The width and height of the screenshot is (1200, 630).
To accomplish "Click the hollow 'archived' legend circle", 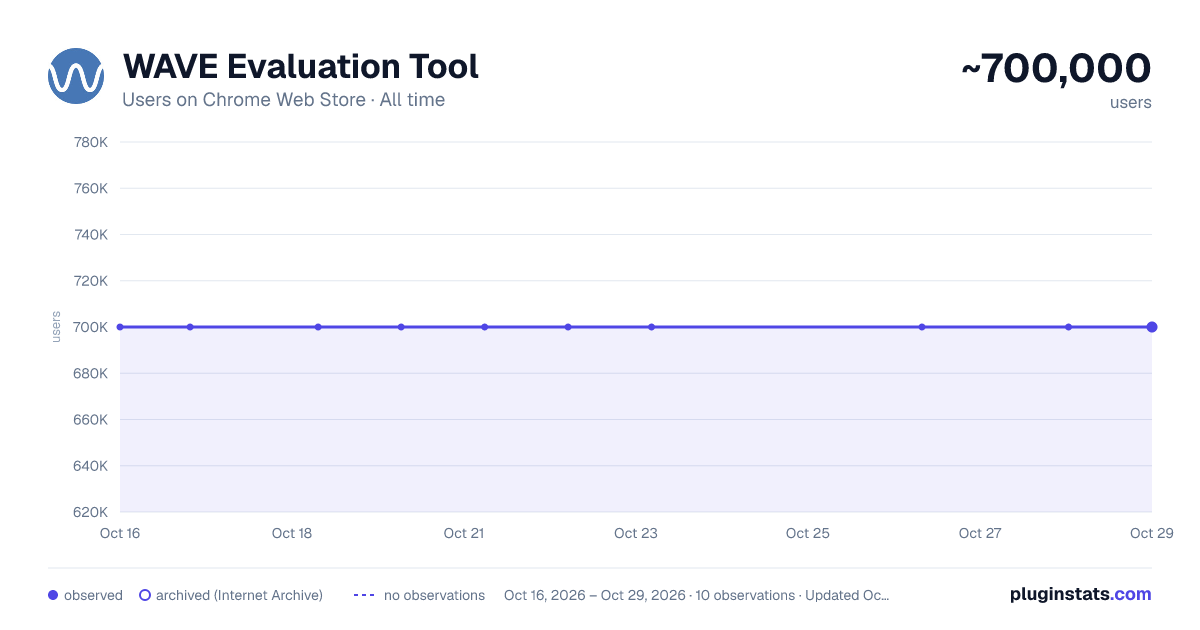I will point(145,595).
